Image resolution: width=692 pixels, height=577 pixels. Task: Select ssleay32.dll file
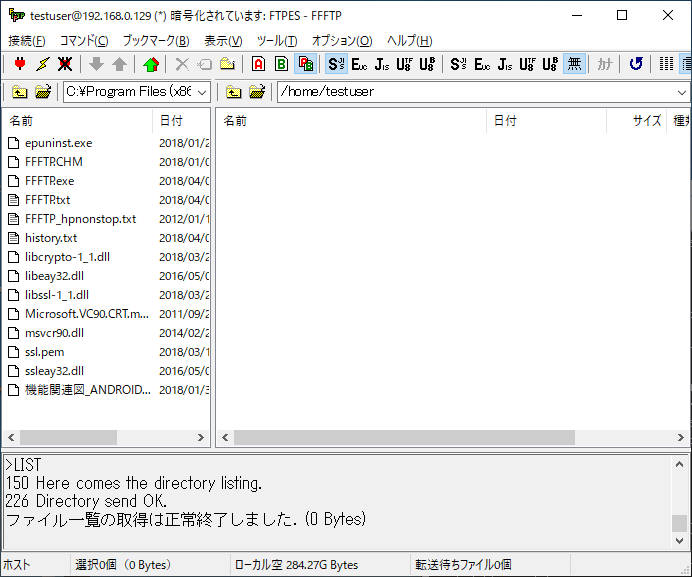click(54, 371)
